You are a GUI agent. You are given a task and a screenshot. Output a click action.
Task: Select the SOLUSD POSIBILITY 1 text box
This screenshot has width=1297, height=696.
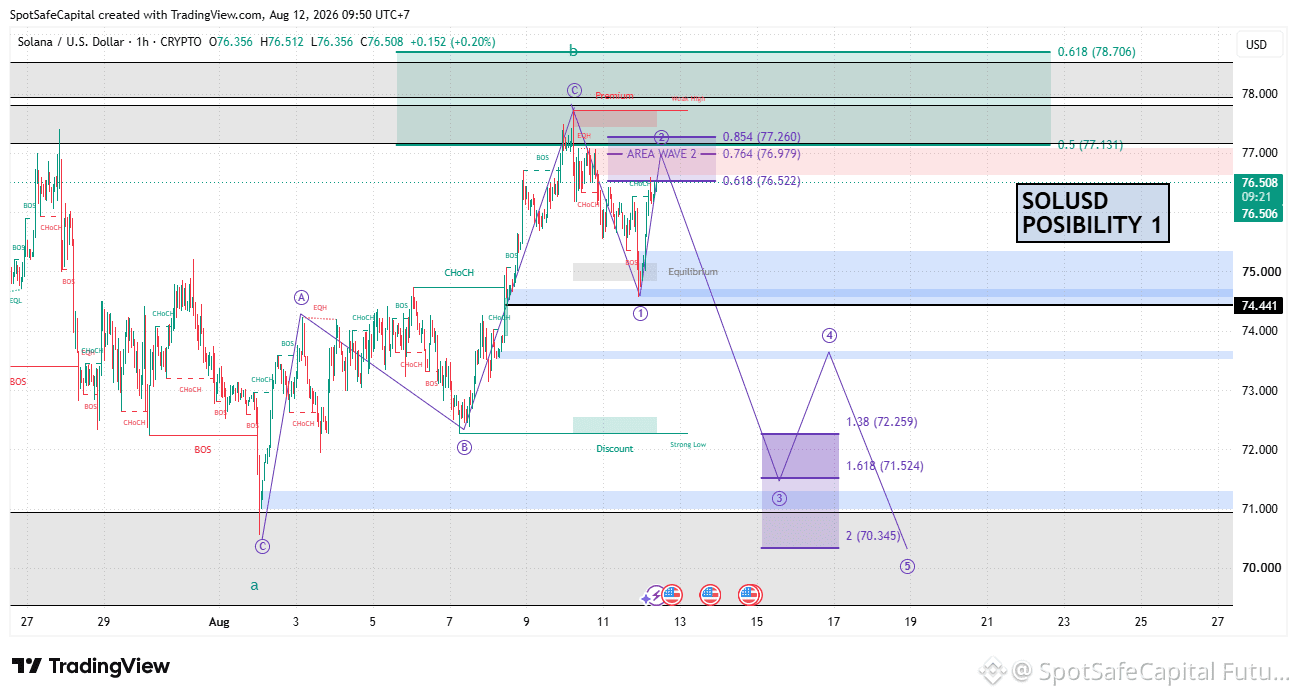coord(1092,213)
